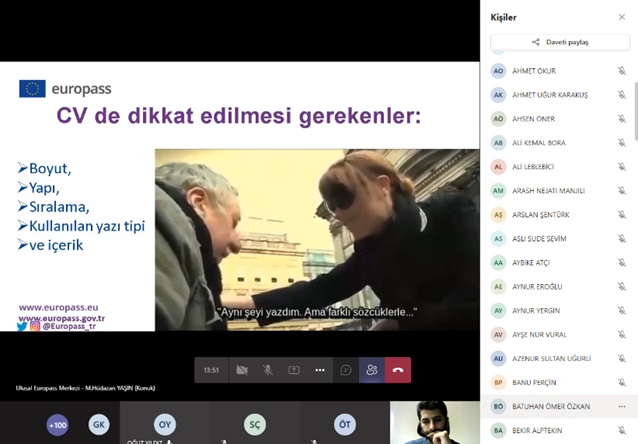Select participant BANU PERÇİN
This screenshot has height=444, width=638.
pyautogui.click(x=559, y=383)
